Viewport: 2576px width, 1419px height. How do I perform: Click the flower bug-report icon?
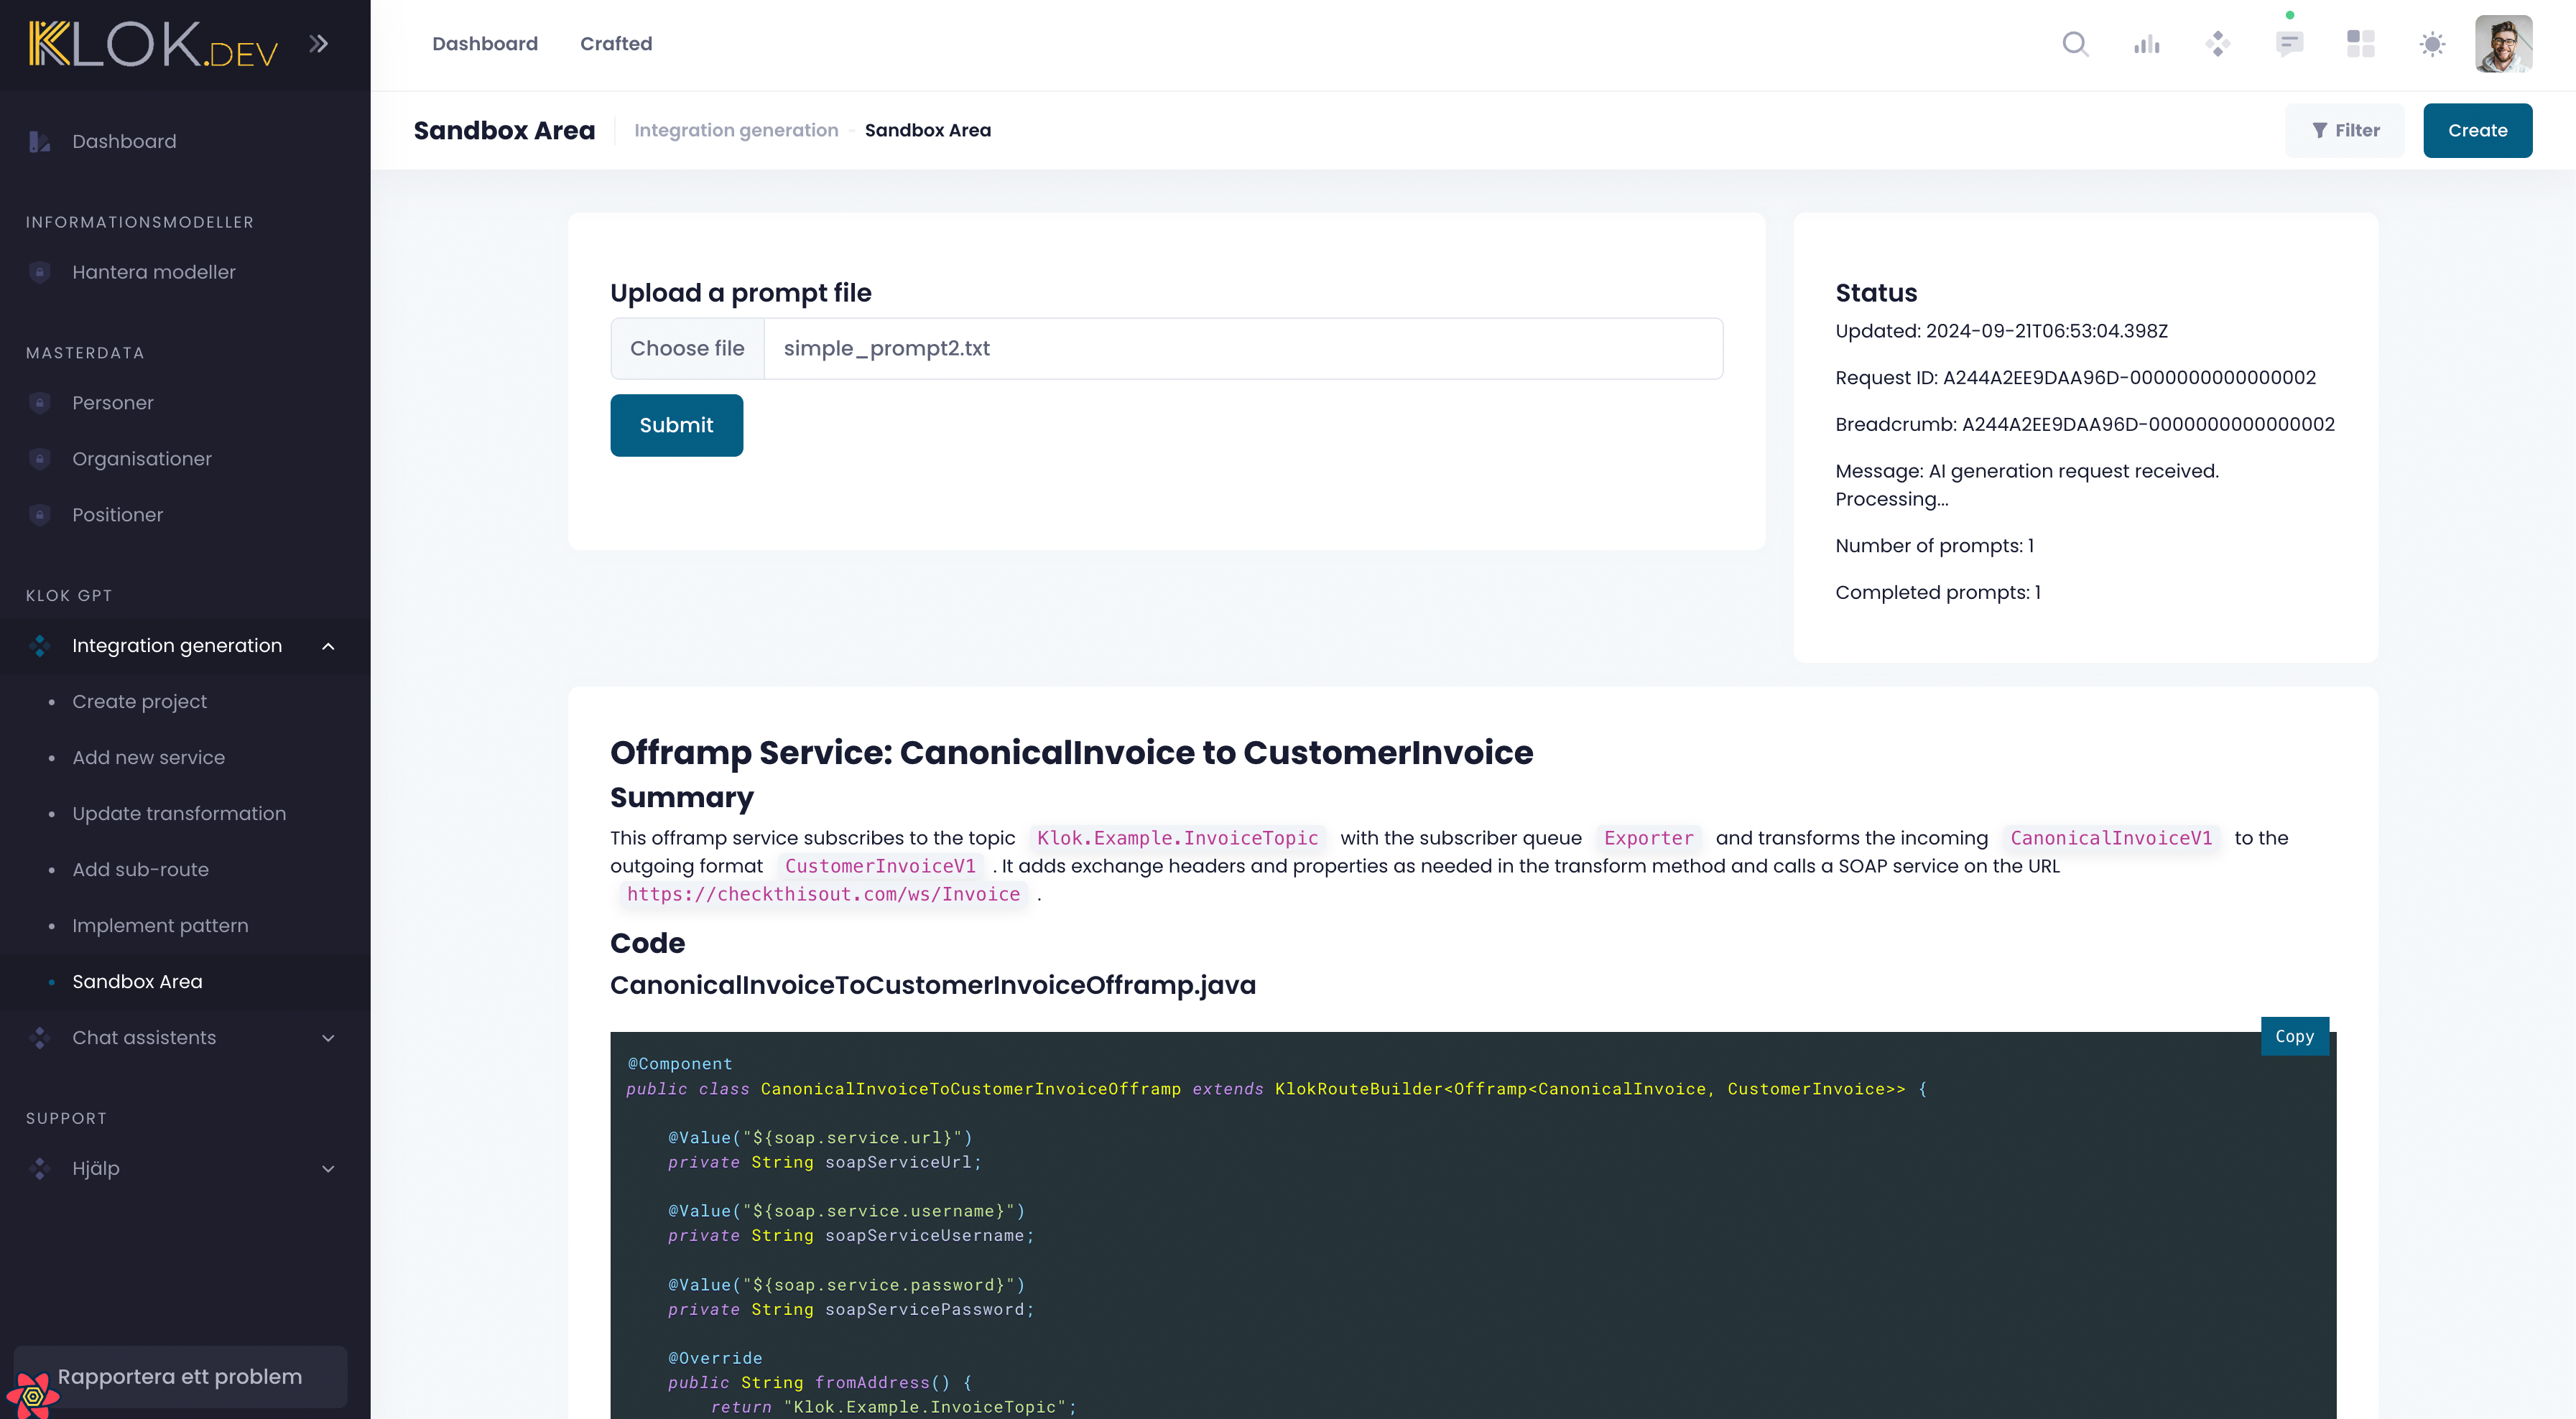coord(32,1395)
